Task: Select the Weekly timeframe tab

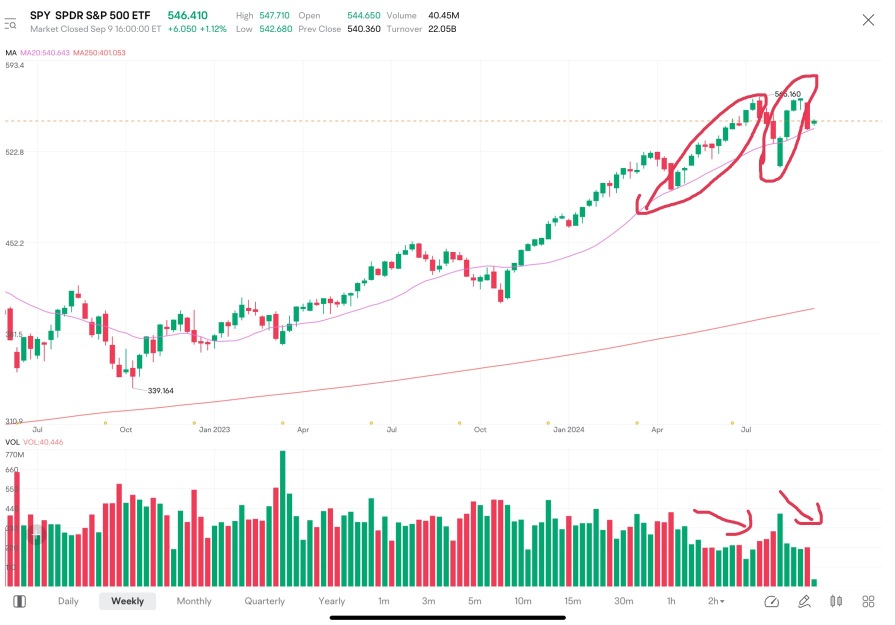Action: coord(127,601)
